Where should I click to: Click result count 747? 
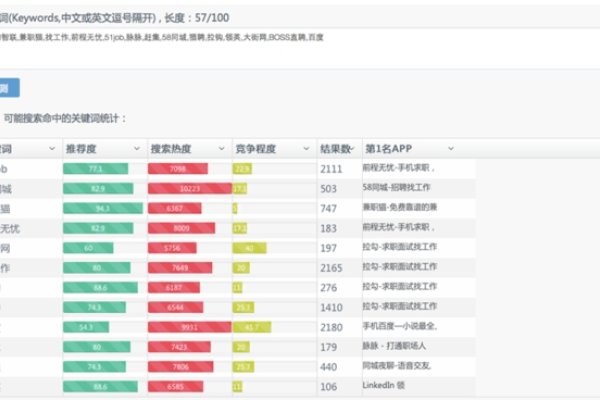(x=328, y=209)
